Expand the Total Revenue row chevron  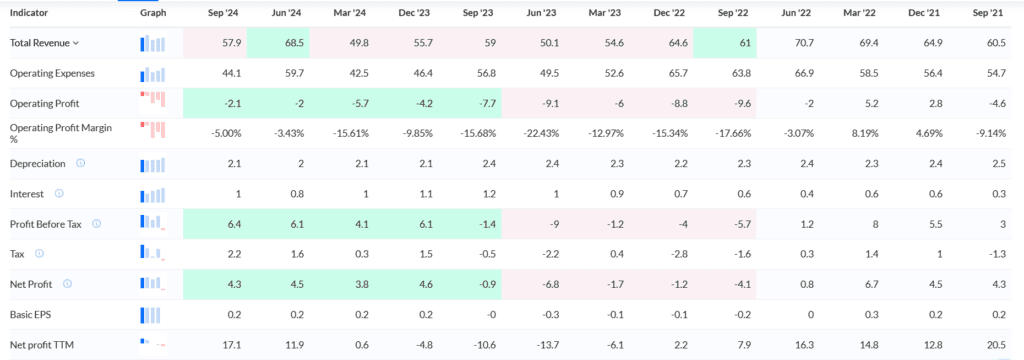tap(76, 43)
